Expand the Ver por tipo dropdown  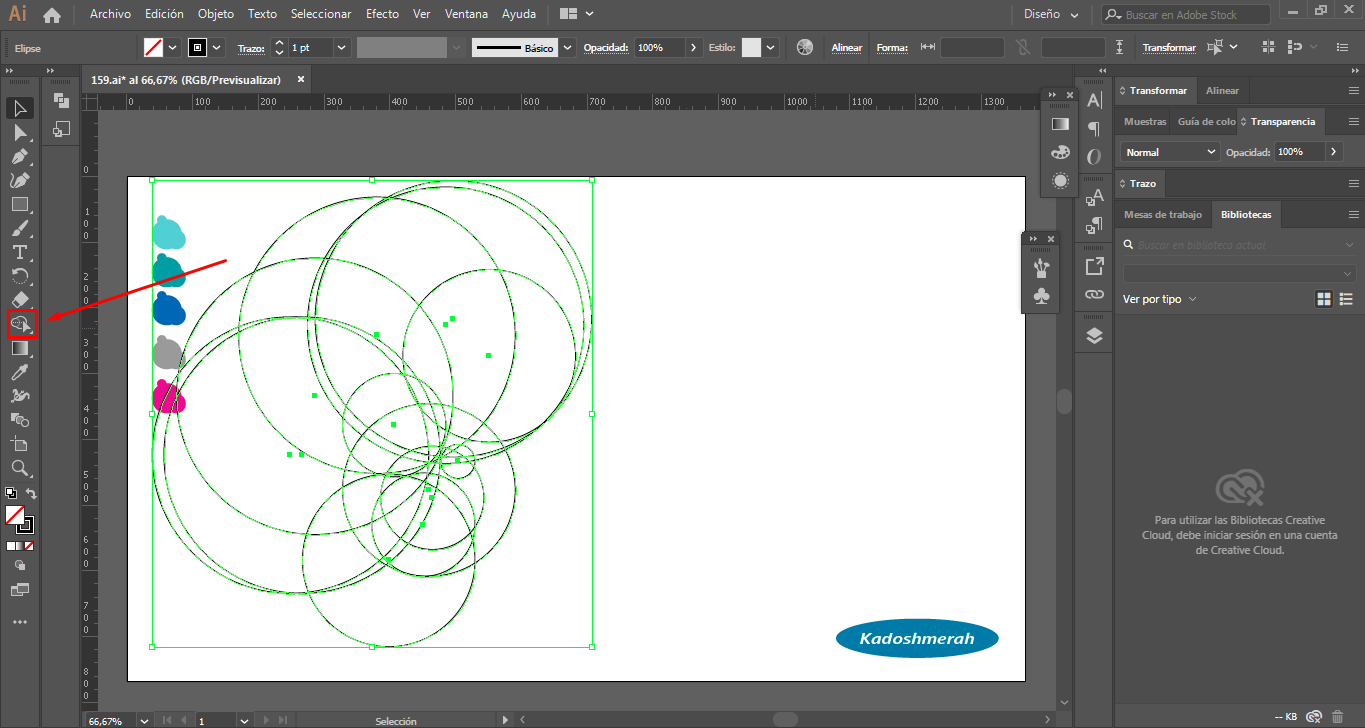pyautogui.click(x=1160, y=299)
